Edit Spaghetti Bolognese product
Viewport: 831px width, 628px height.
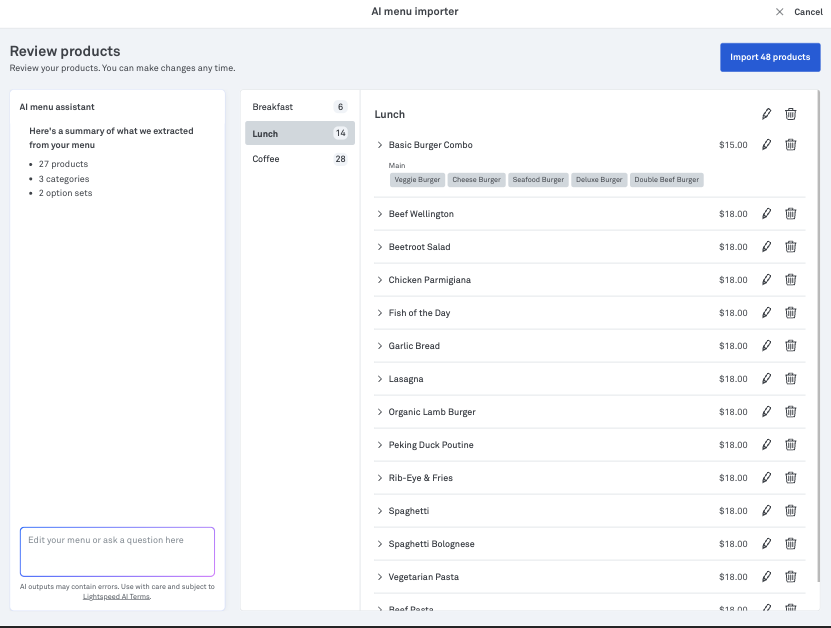[766, 544]
